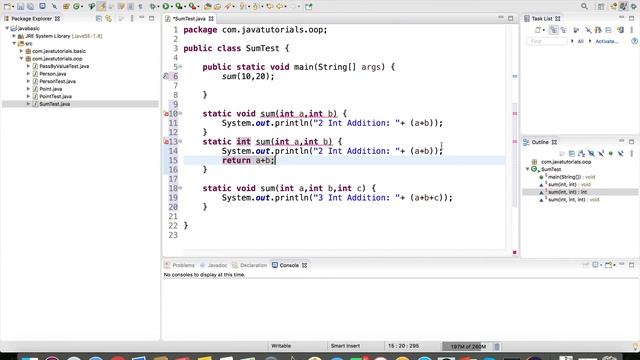Toggle Link with Editor in Package Explorer
The height and width of the screenshot is (360, 640).
[x=109, y=18]
